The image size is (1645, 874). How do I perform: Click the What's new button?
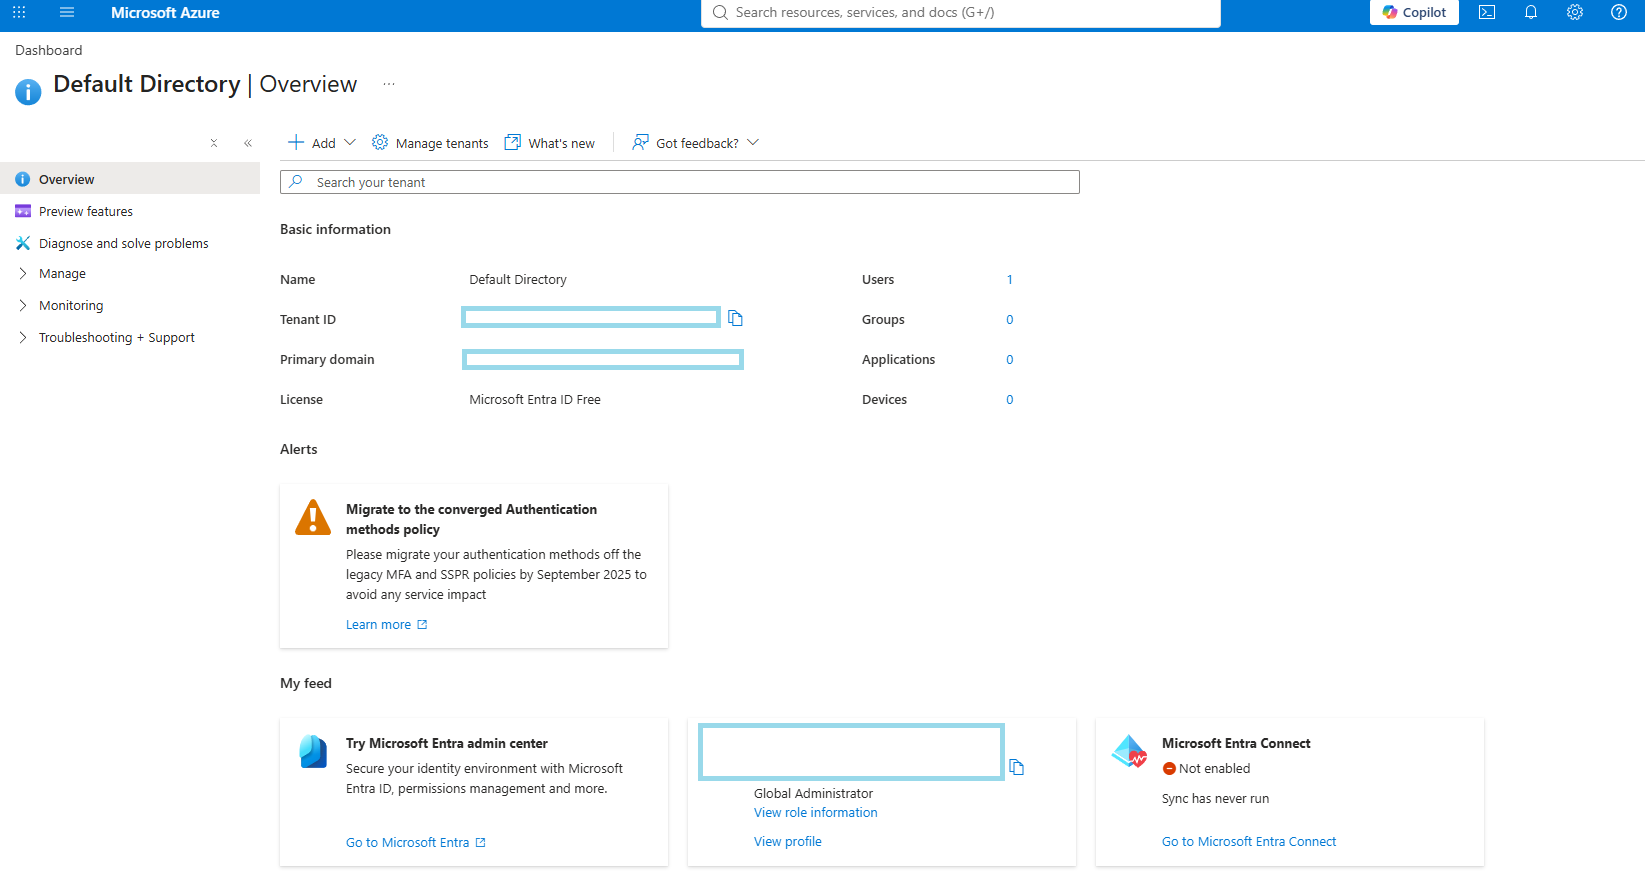(550, 143)
